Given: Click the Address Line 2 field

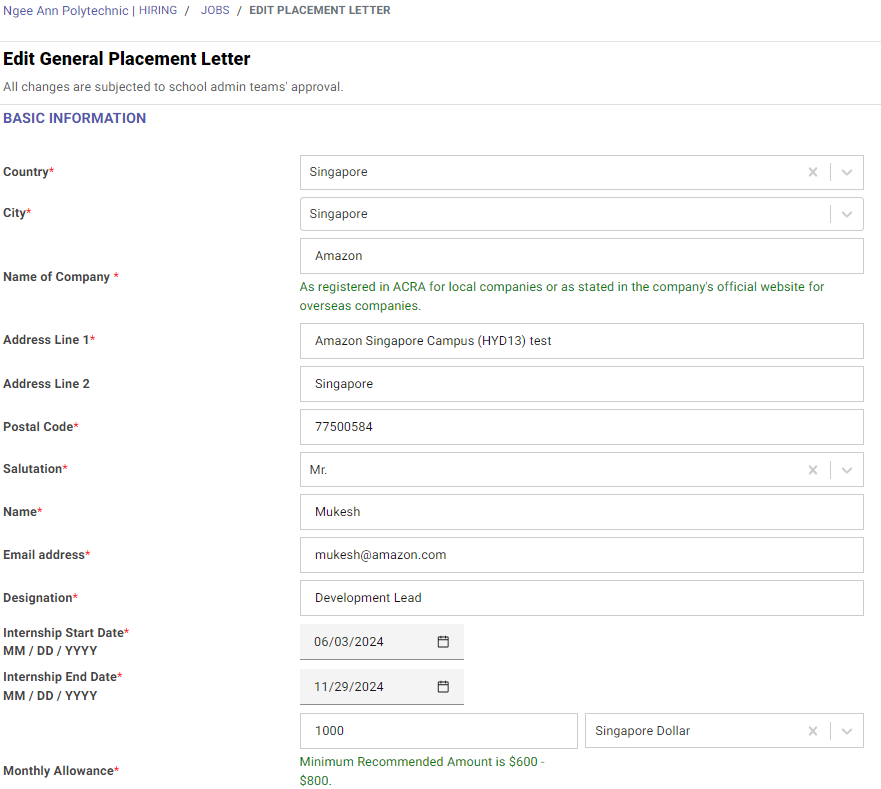Looking at the screenshot, I should [x=581, y=384].
